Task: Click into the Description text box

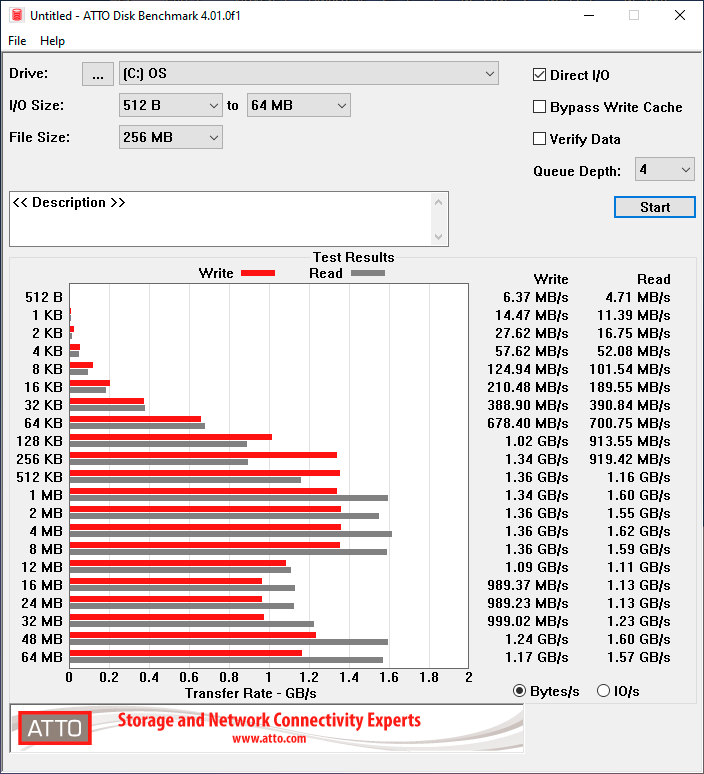Action: tap(220, 219)
